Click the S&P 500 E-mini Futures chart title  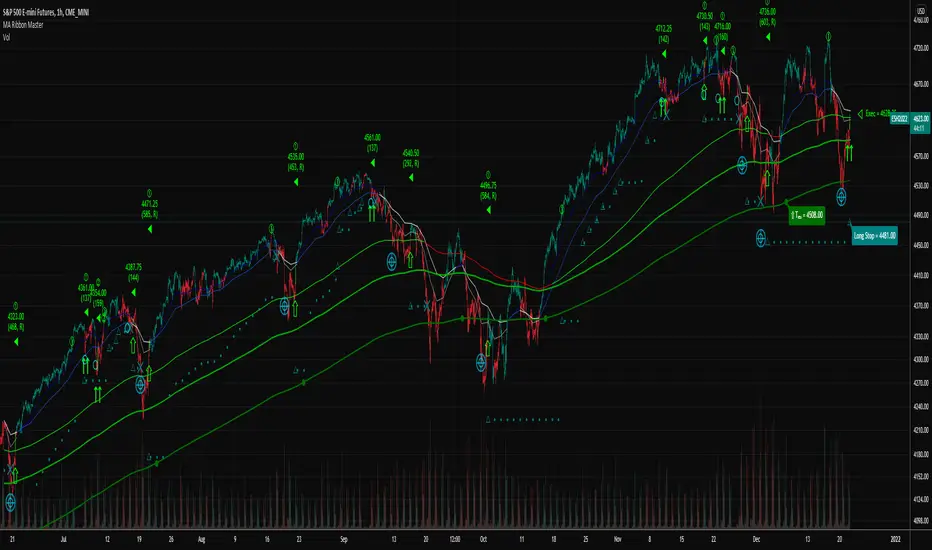point(46,12)
